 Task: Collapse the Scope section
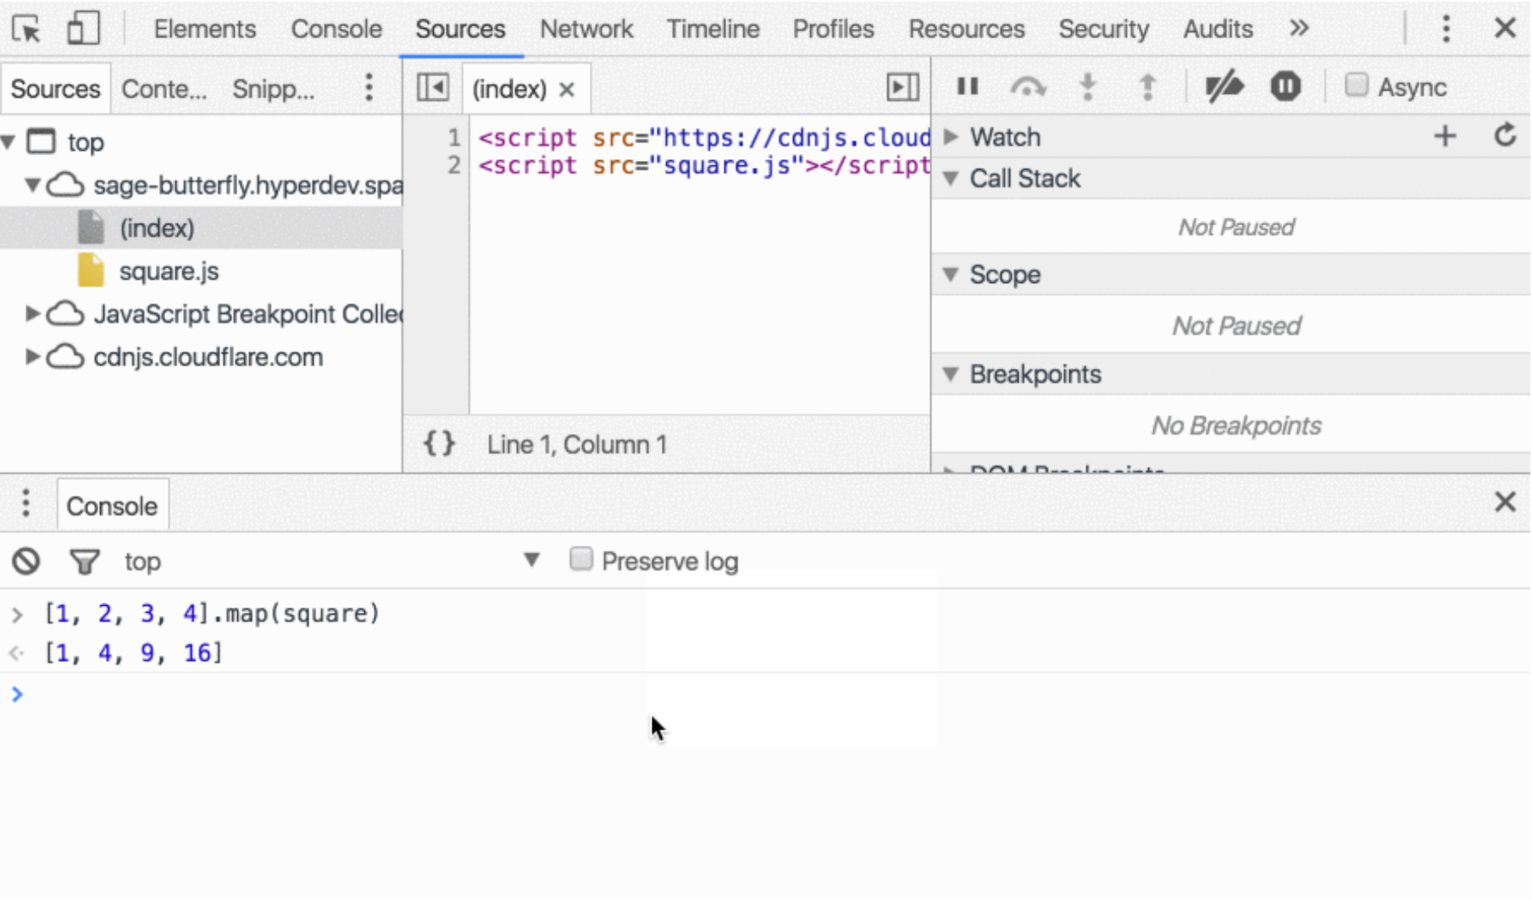951,275
